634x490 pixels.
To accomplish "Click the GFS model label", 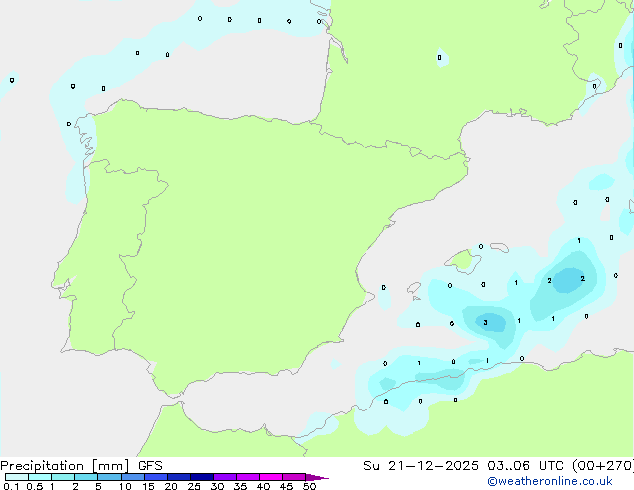I will pos(151,466).
